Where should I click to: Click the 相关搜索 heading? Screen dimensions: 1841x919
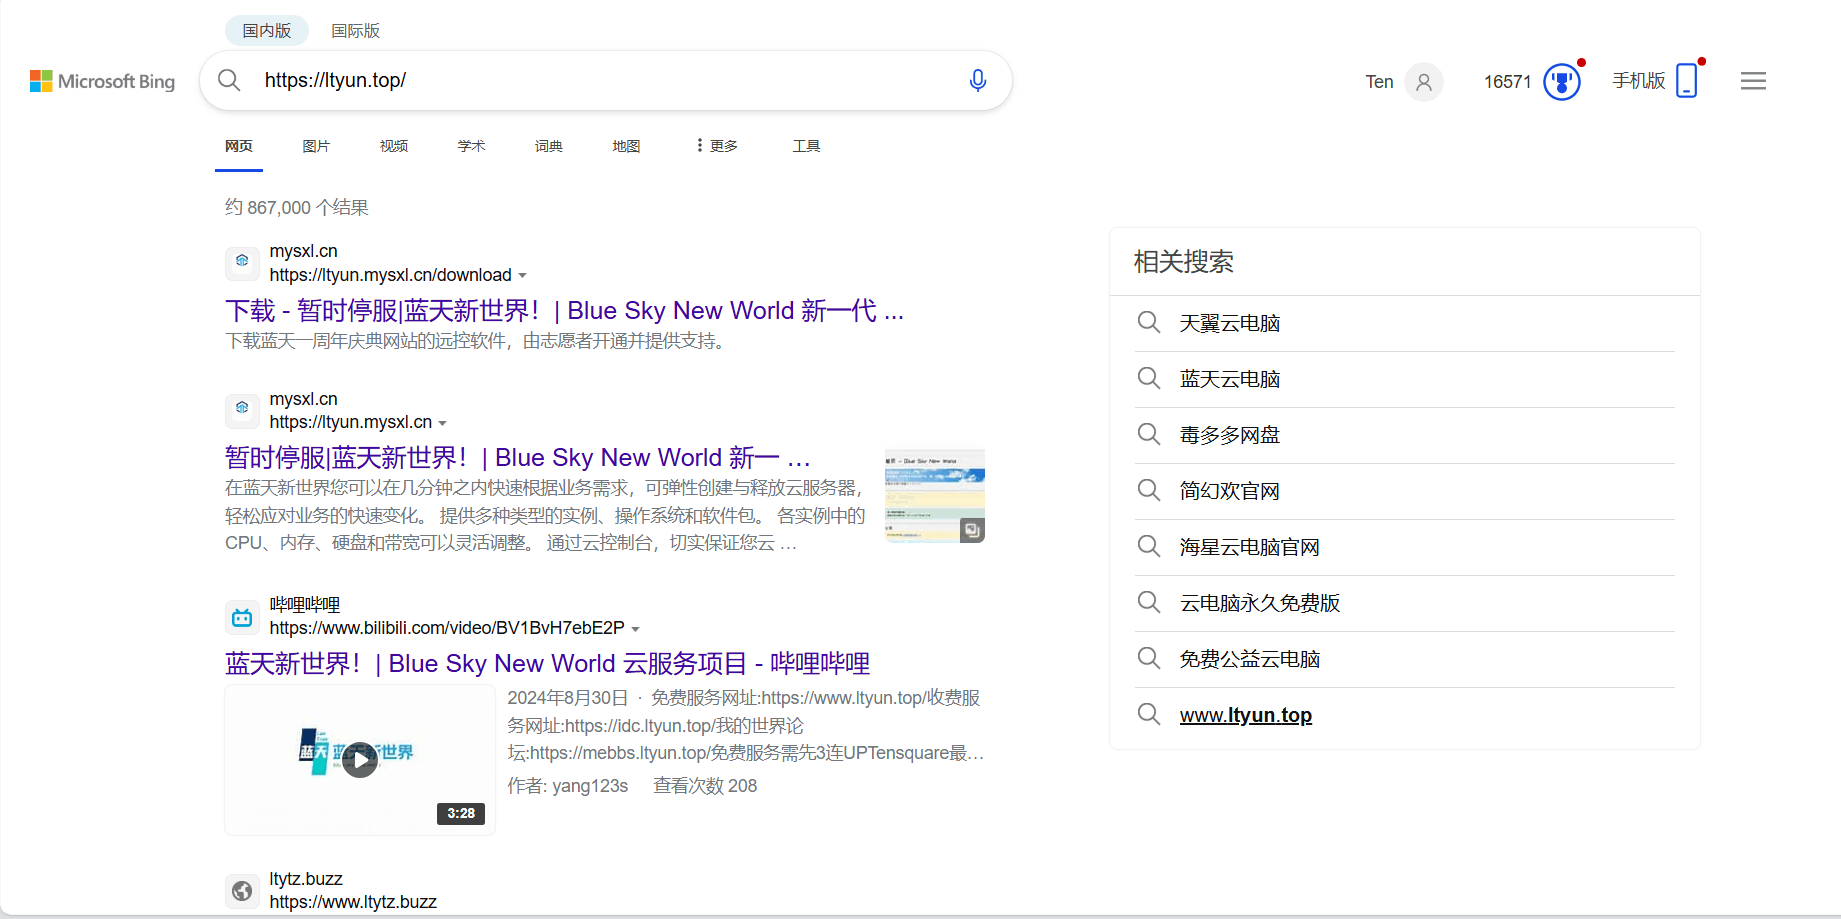point(1183,262)
